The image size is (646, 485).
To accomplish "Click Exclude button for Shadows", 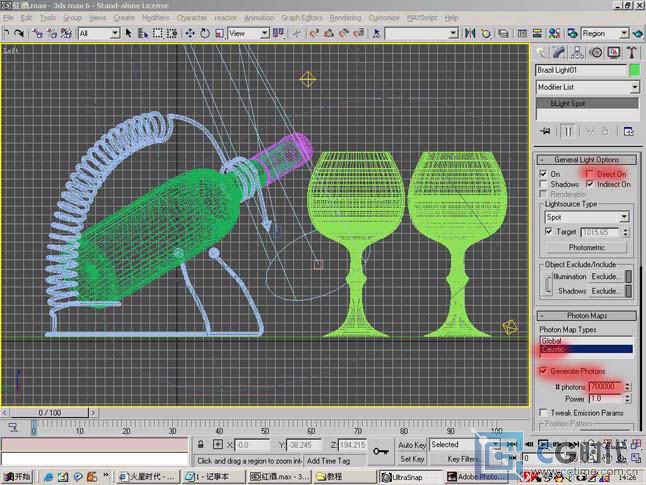I will coord(606,291).
